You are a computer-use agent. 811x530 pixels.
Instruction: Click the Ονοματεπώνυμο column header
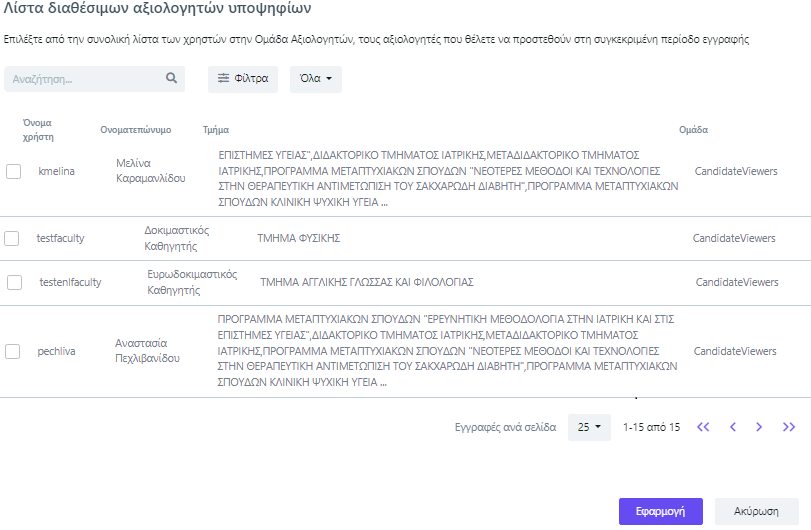coord(136,130)
